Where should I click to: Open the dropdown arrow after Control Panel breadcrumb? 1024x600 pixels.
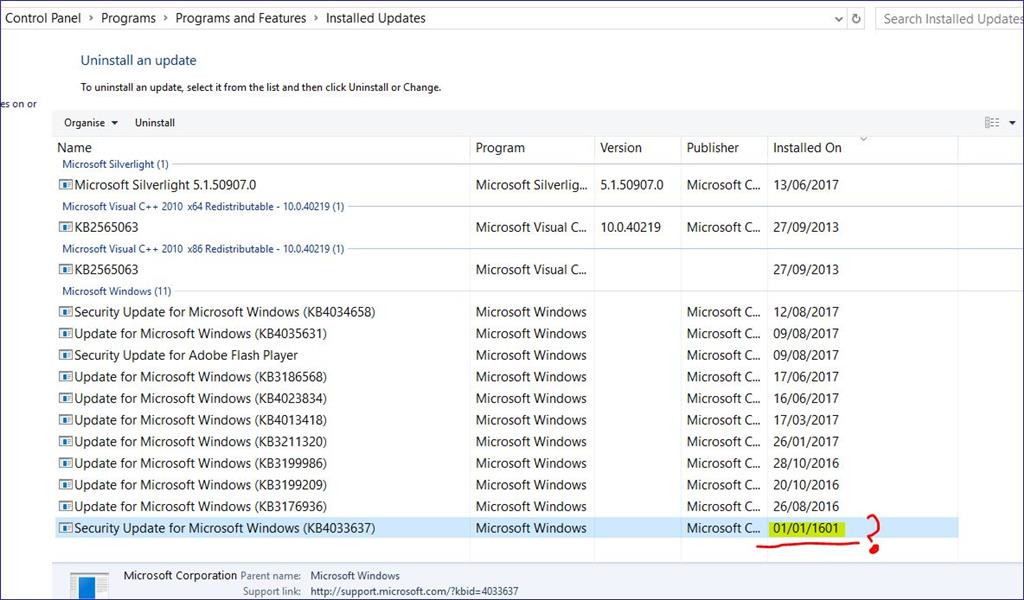click(91, 18)
